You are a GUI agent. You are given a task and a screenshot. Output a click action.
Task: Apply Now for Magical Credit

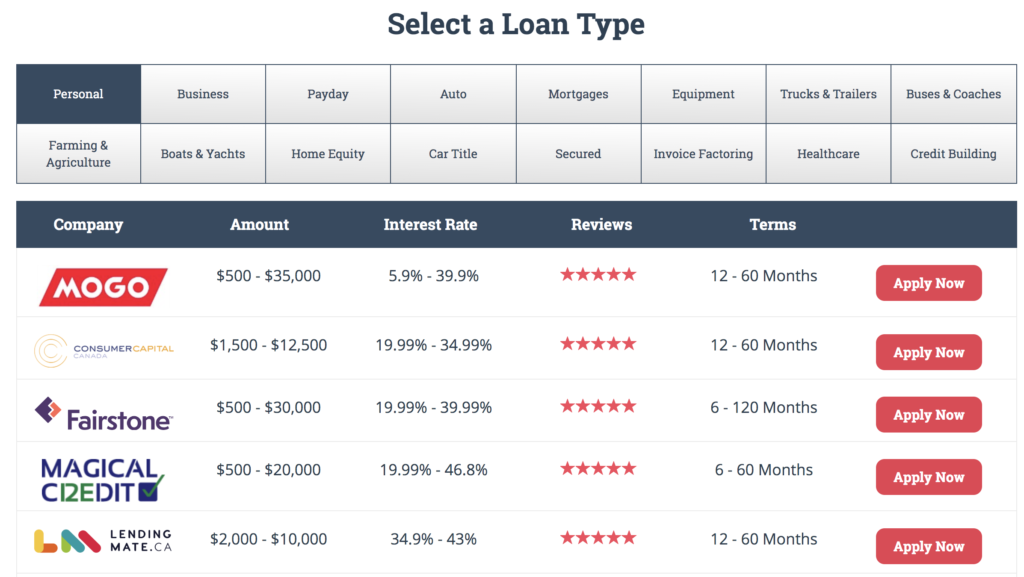(929, 477)
